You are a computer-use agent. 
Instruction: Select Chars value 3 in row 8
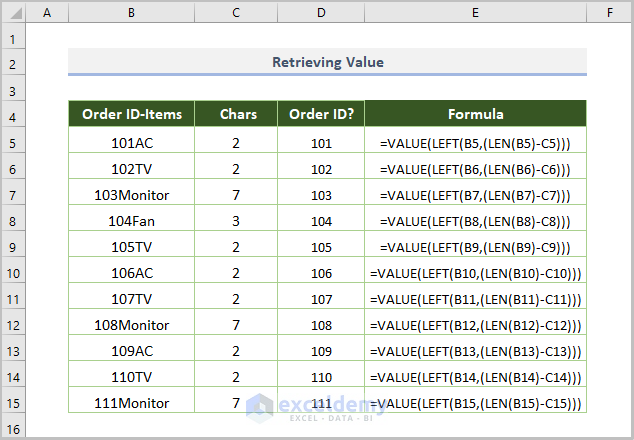(236, 221)
